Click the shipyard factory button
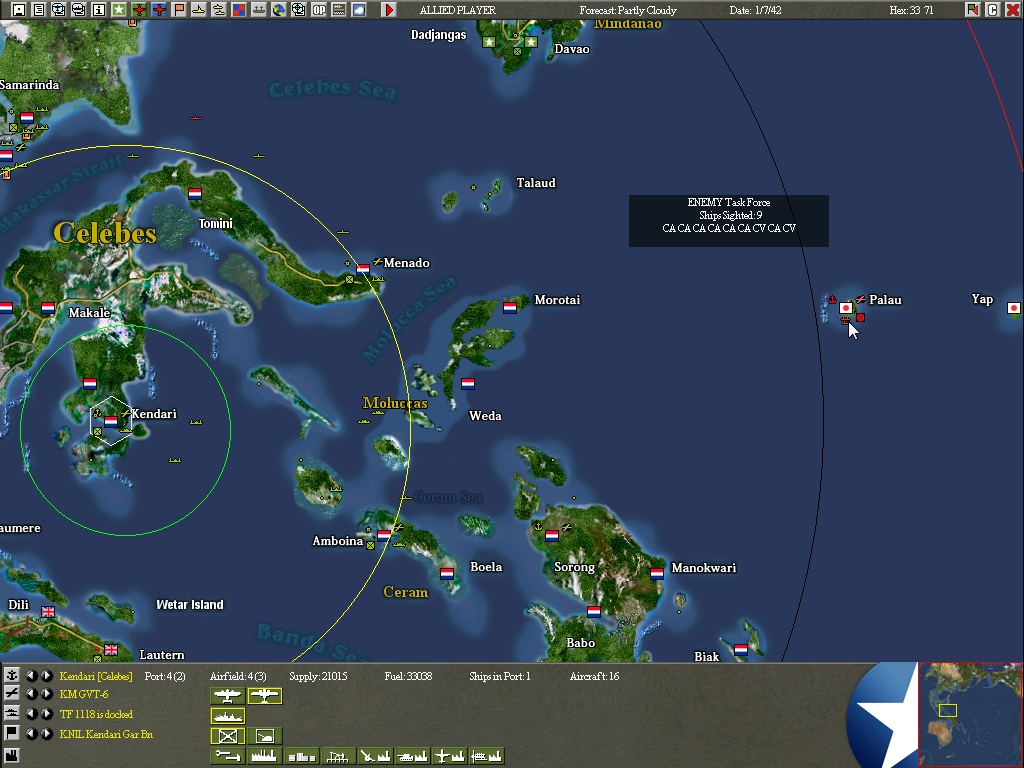 point(487,756)
